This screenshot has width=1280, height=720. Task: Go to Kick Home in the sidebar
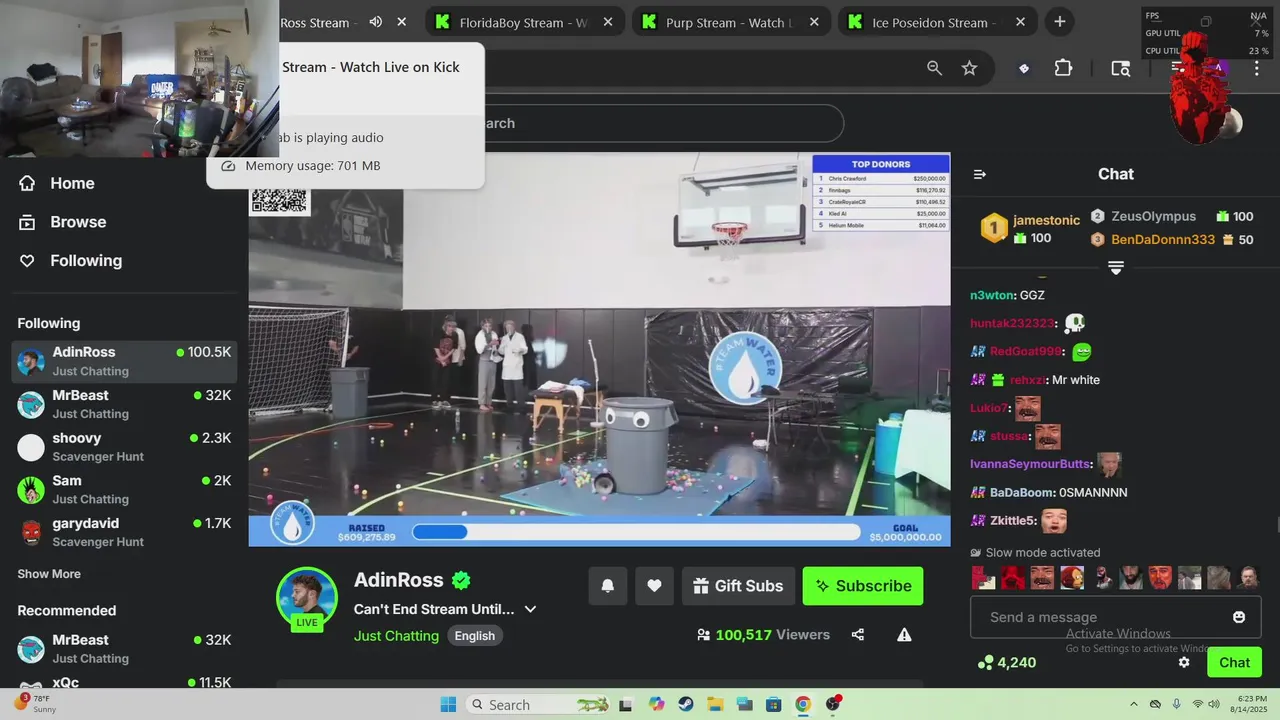coord(57,183)
